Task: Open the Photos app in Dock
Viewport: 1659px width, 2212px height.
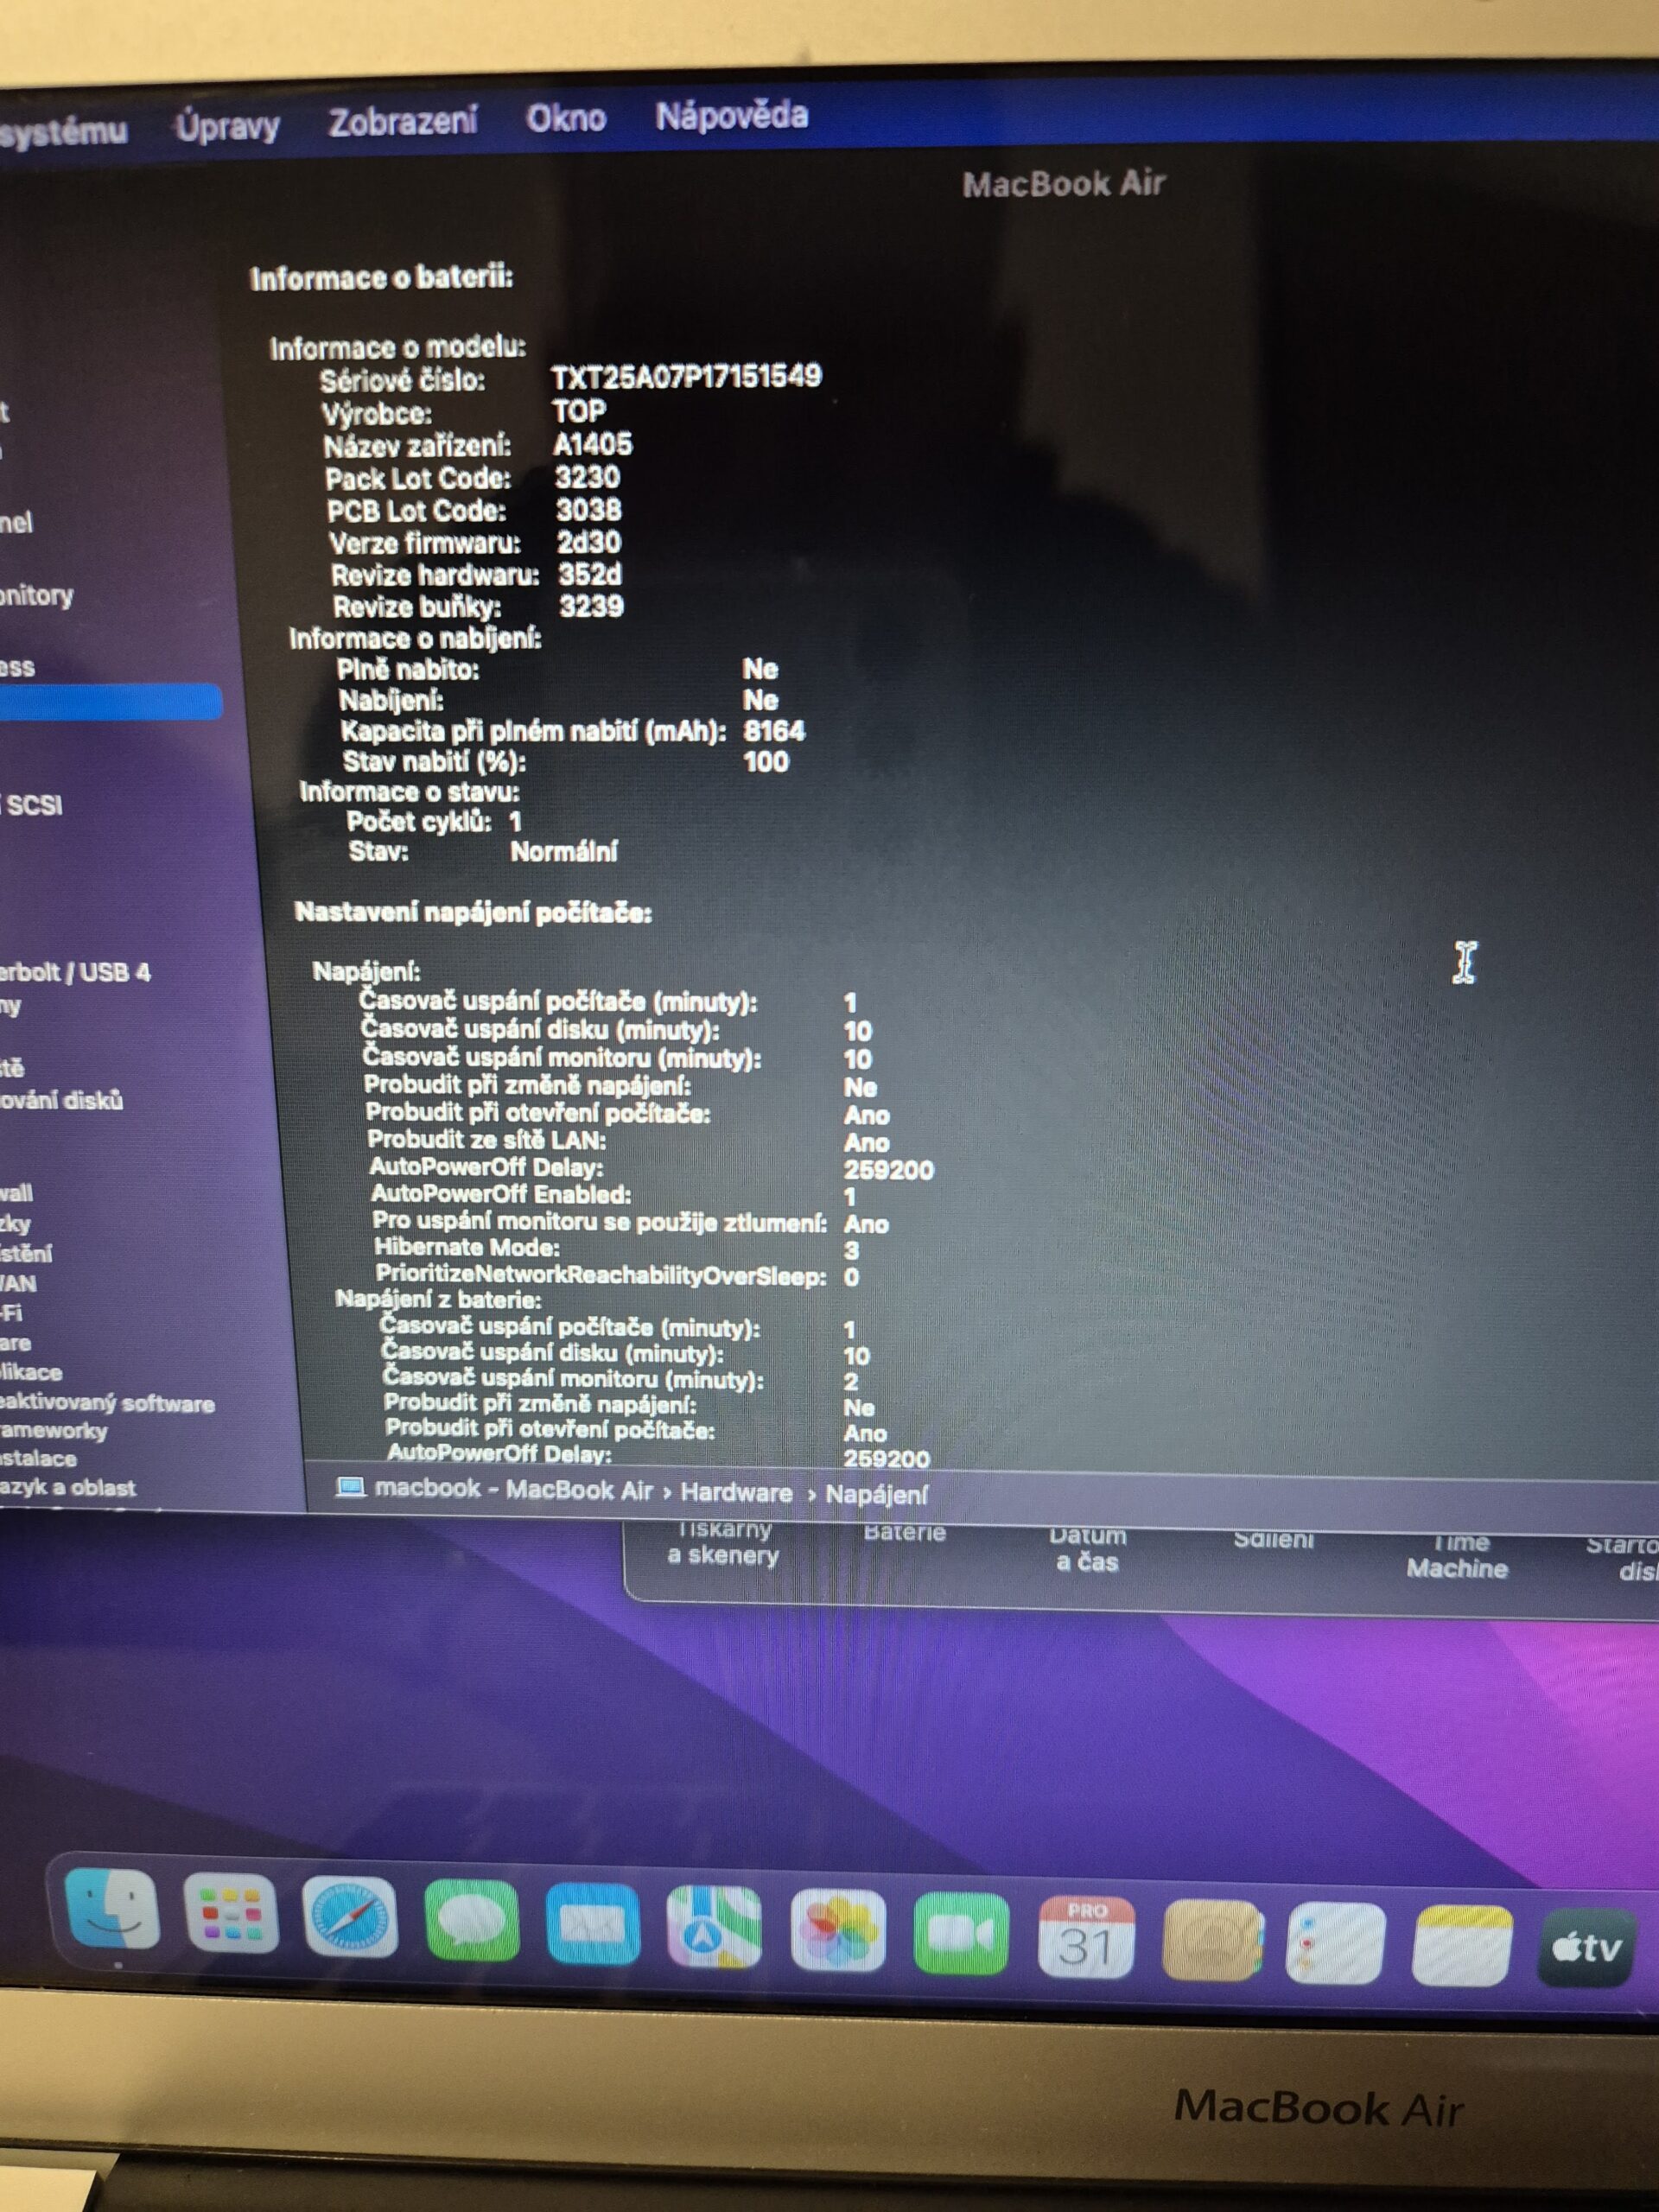Action: (838, 1930)
